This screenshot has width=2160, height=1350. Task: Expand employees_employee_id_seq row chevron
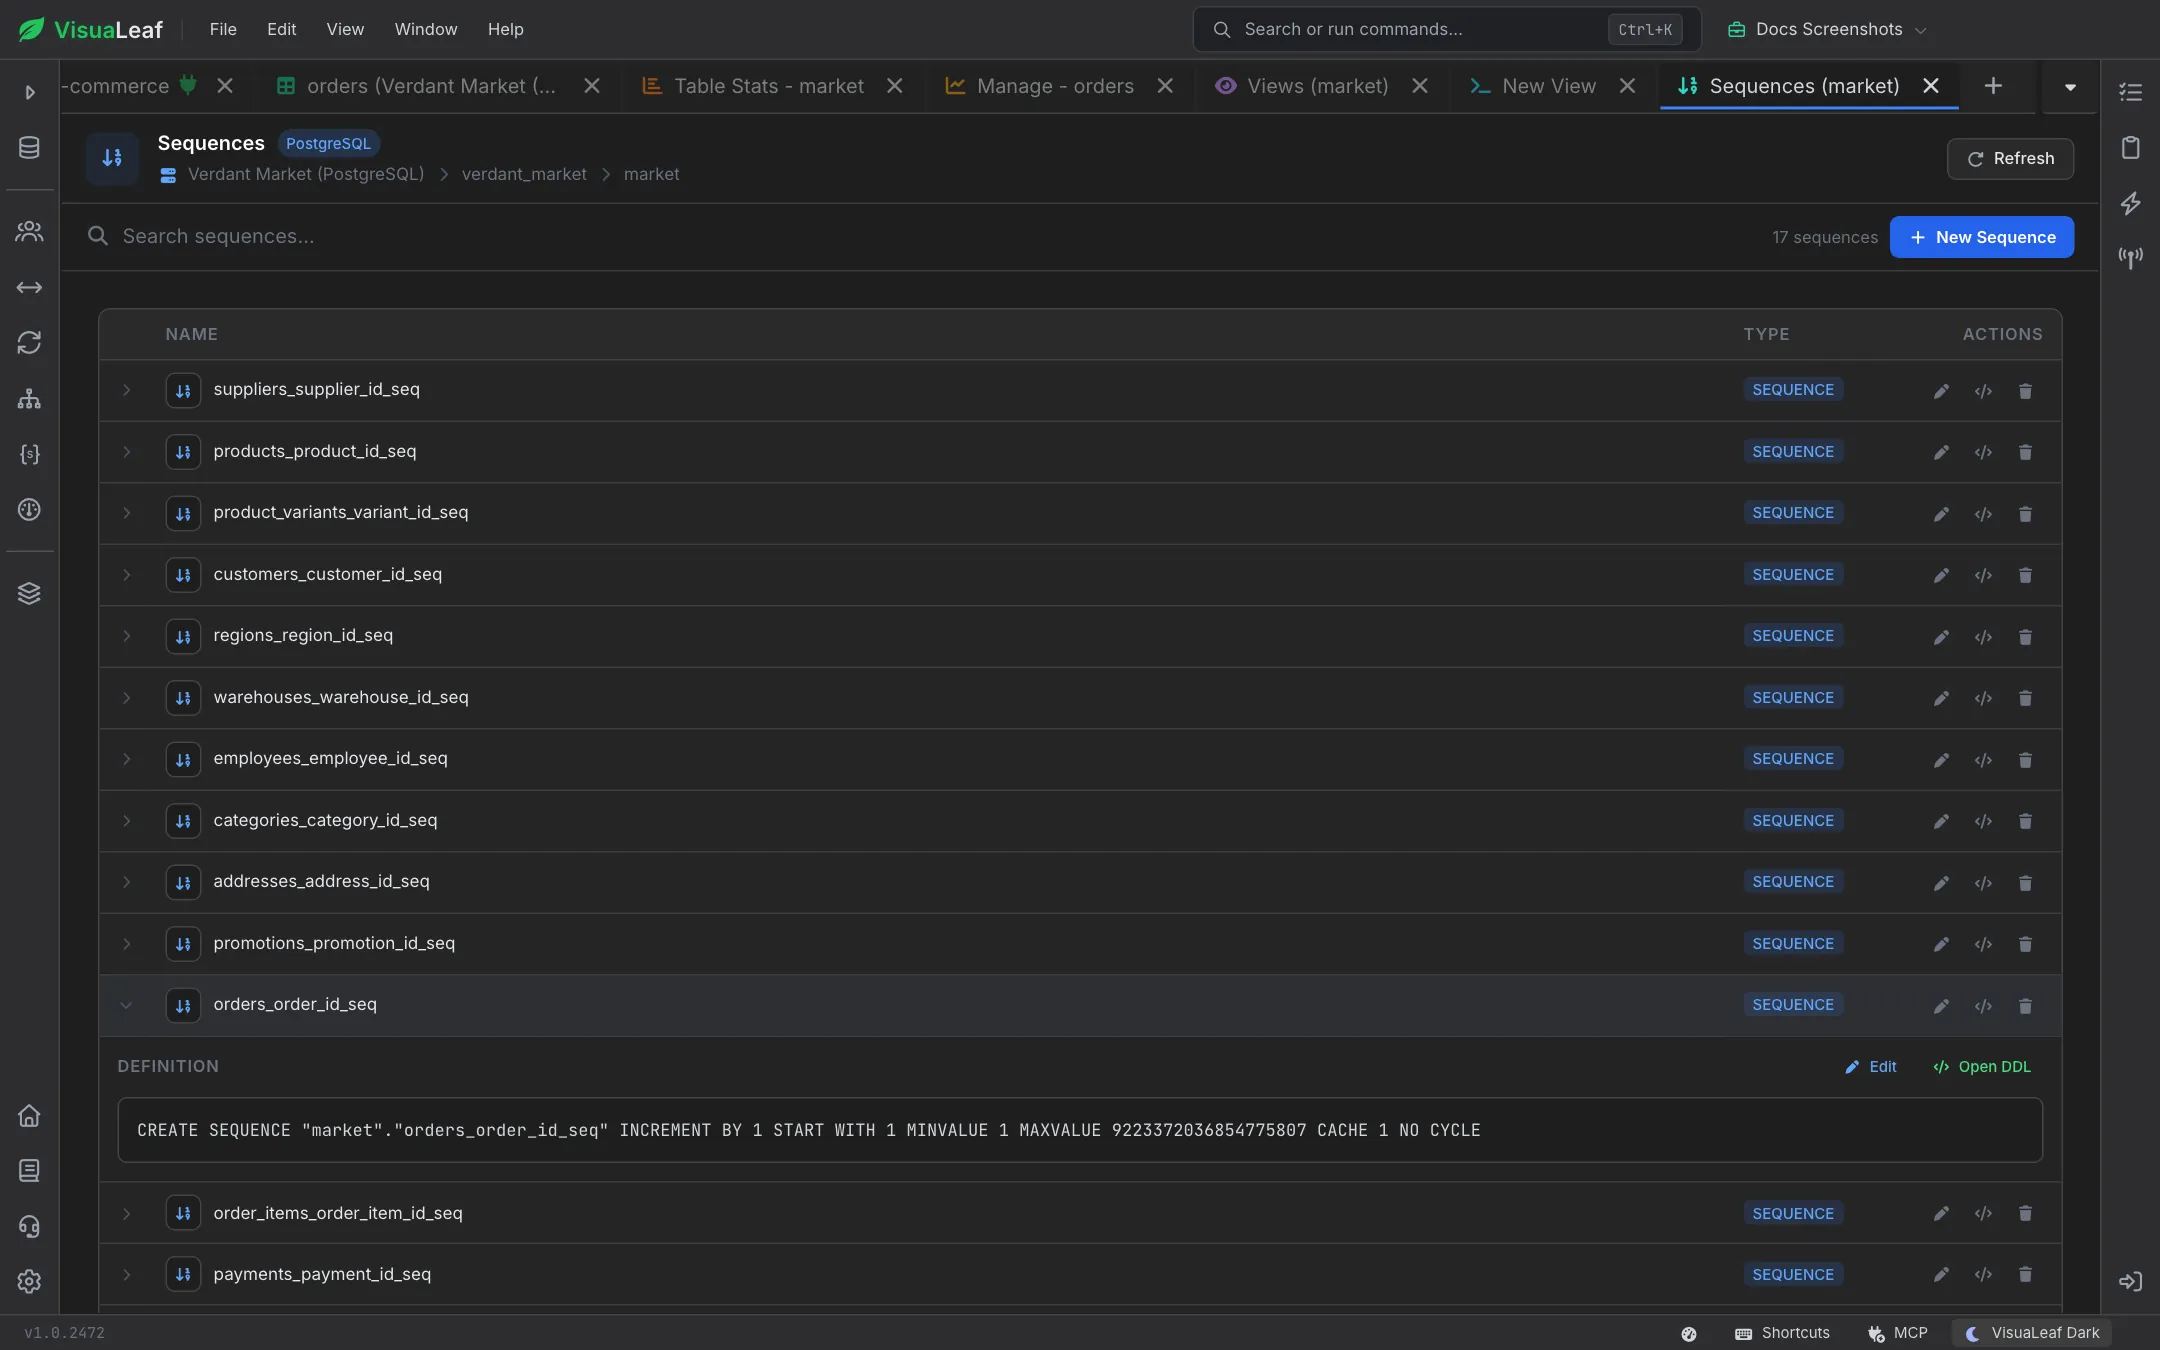(x=127, y=759)
